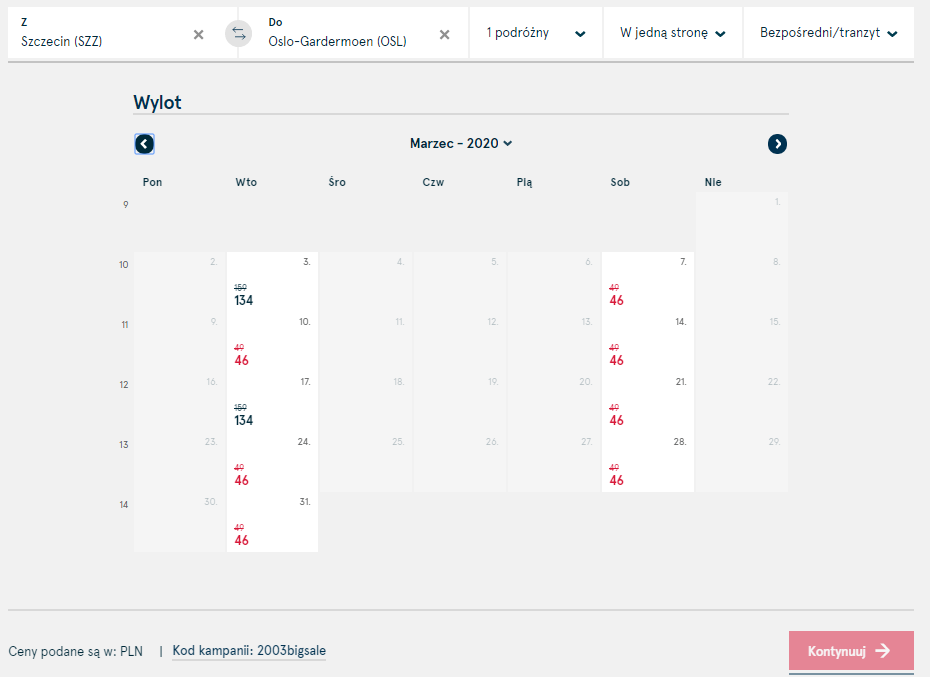Image resolution: width=930 pixels, height=677 pixels.
Task: Click the Czw weekday column header
Action: 433,182
